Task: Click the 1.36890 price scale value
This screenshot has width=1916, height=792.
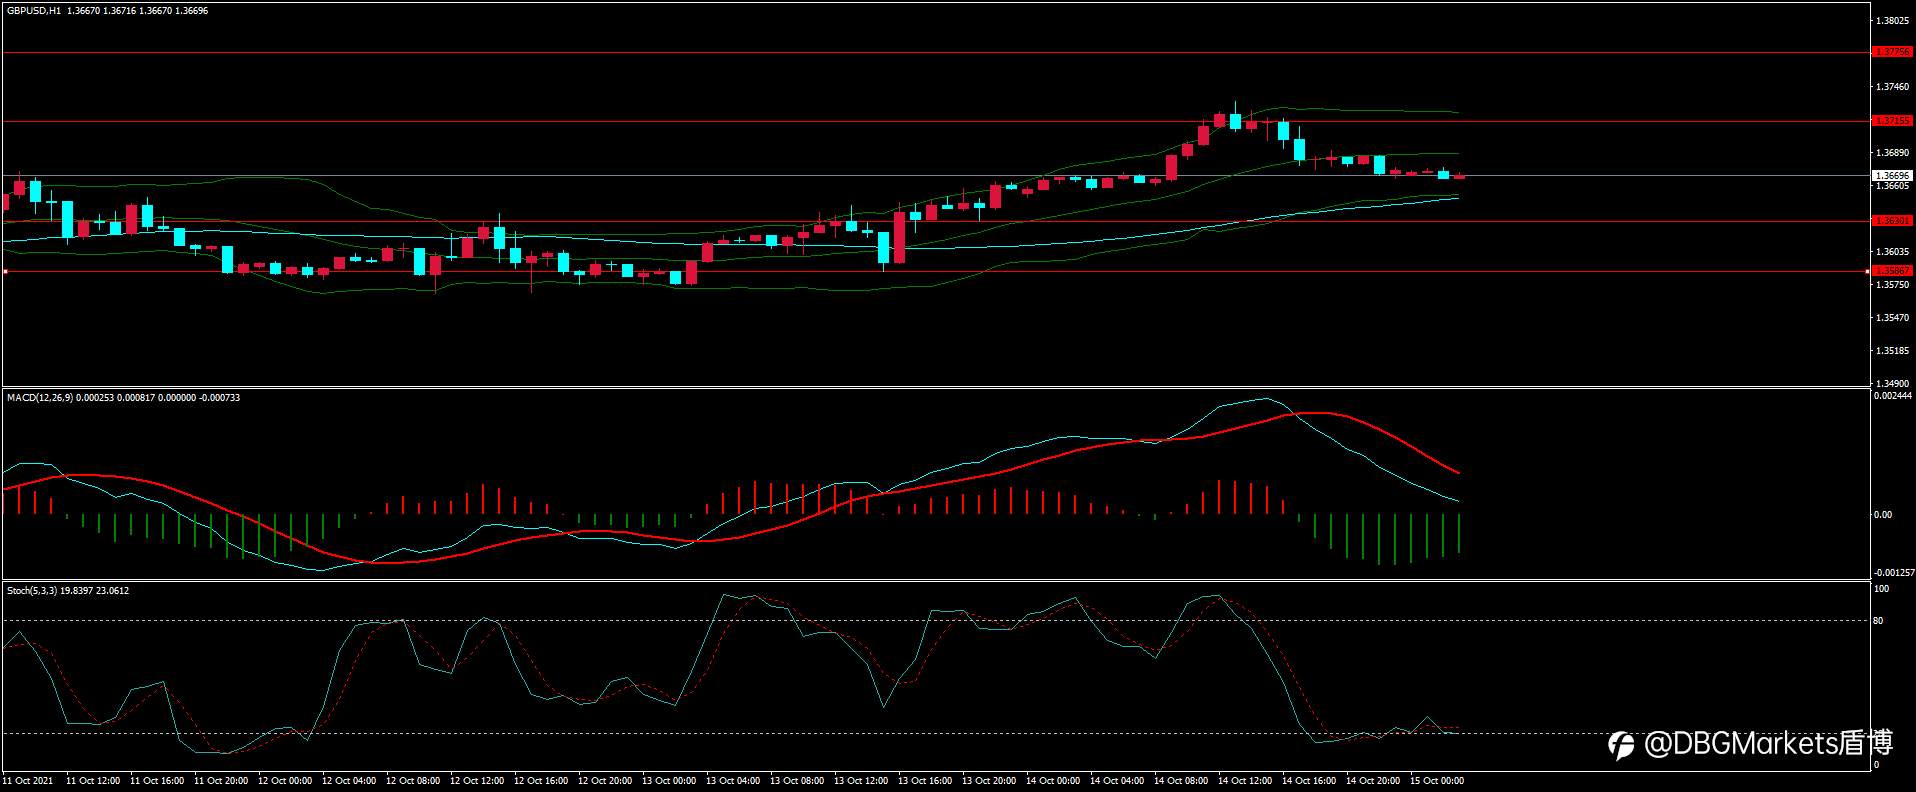Action: [1893, 153]
